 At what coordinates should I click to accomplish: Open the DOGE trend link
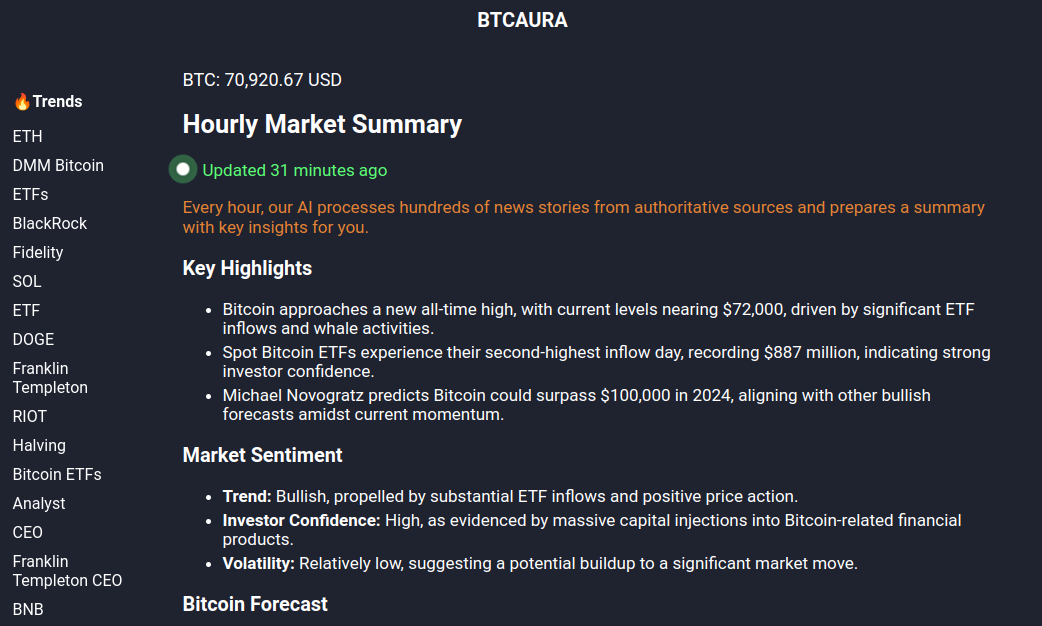click(33, 340)
